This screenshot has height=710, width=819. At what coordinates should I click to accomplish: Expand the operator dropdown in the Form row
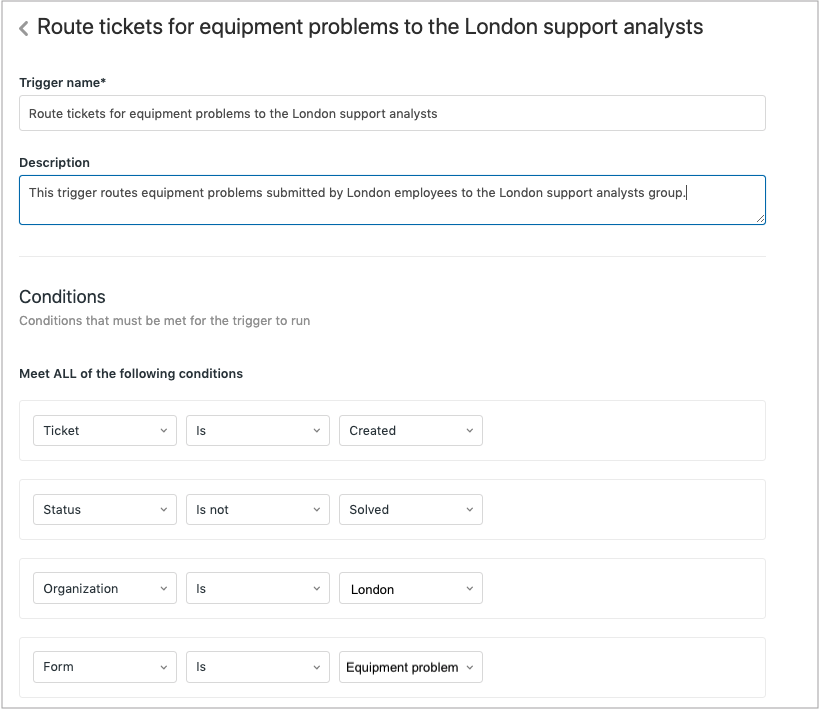(257, 667)
